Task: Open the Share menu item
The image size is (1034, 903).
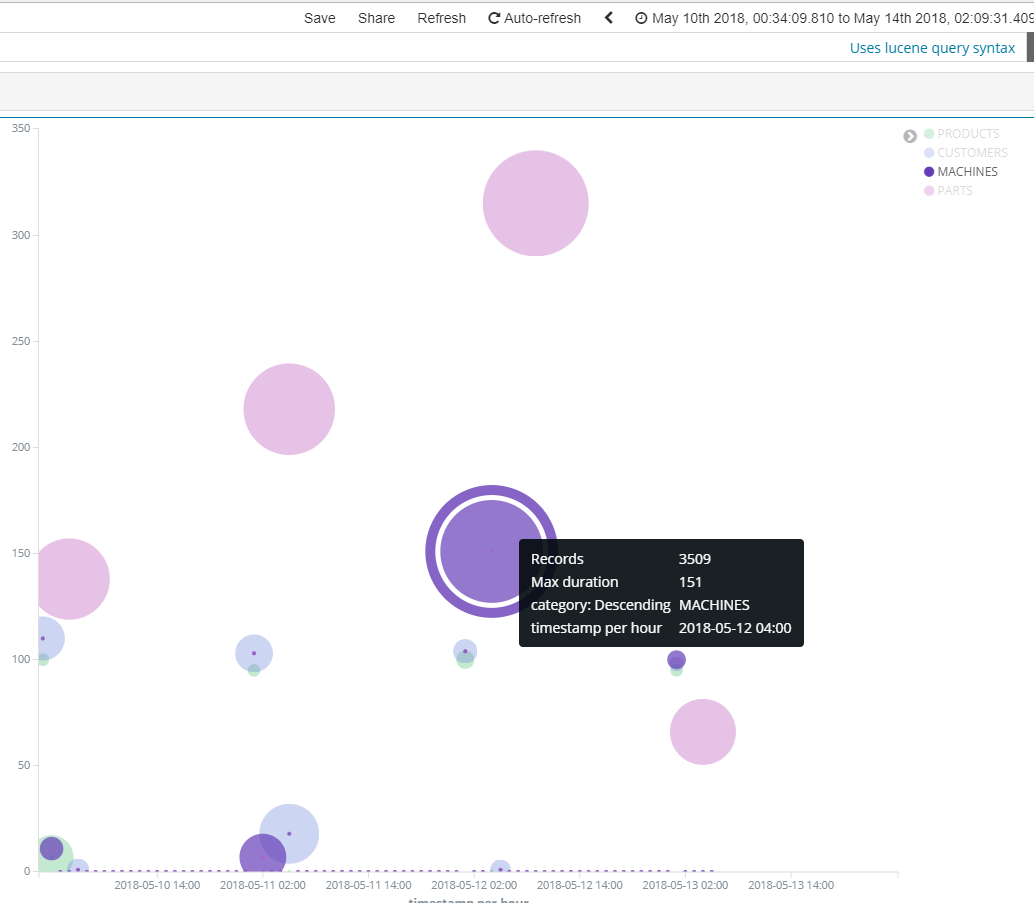Action: 377,18
